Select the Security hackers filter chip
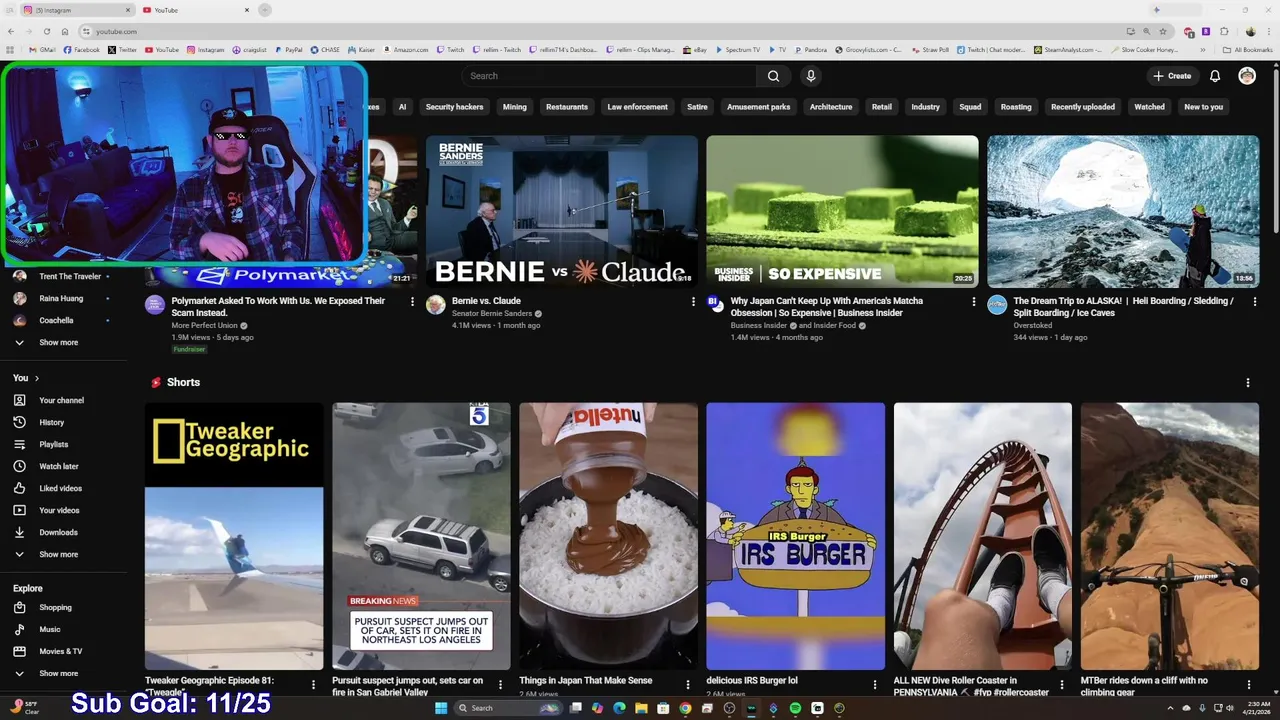Screen dimensions: 1280x720 coord(454,107)
